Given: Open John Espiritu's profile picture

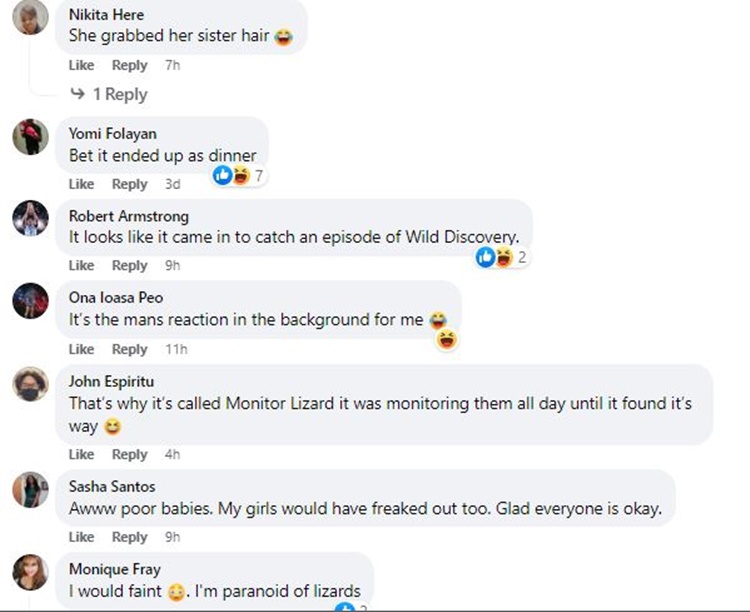Looking at the screenshot, I should click(30, 385).
